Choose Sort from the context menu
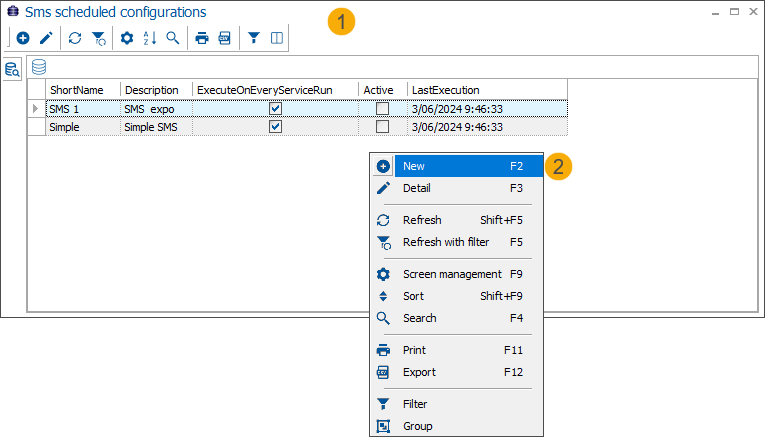 click(458, 296)
